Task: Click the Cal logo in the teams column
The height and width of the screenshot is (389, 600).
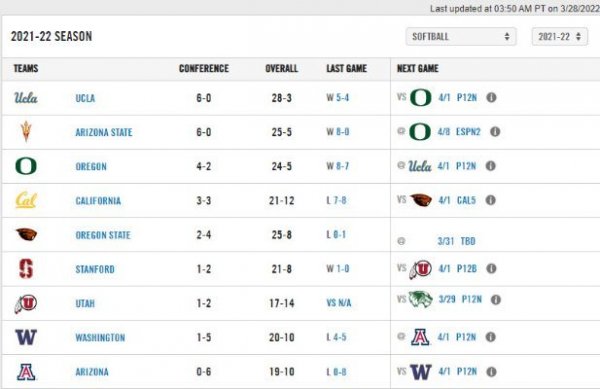Action: click(x=26, y=200)
